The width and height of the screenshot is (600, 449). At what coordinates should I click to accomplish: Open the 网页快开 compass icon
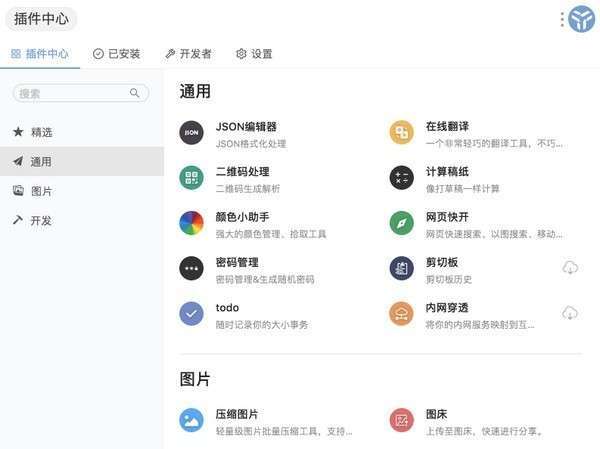(x=401, y=223)
